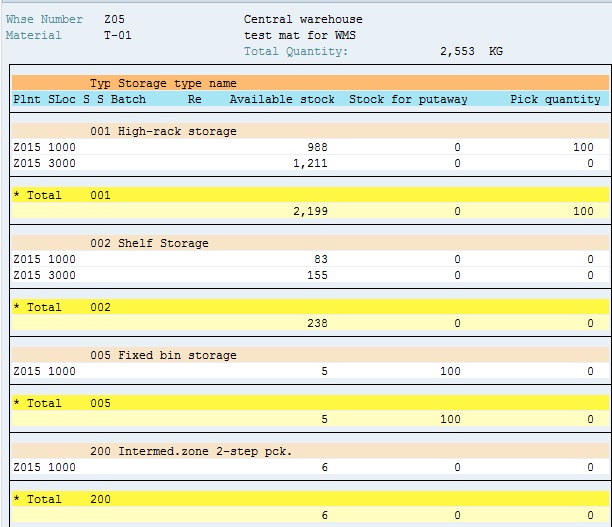Select available stock 5 in Total 005 row

pos(324,419)
